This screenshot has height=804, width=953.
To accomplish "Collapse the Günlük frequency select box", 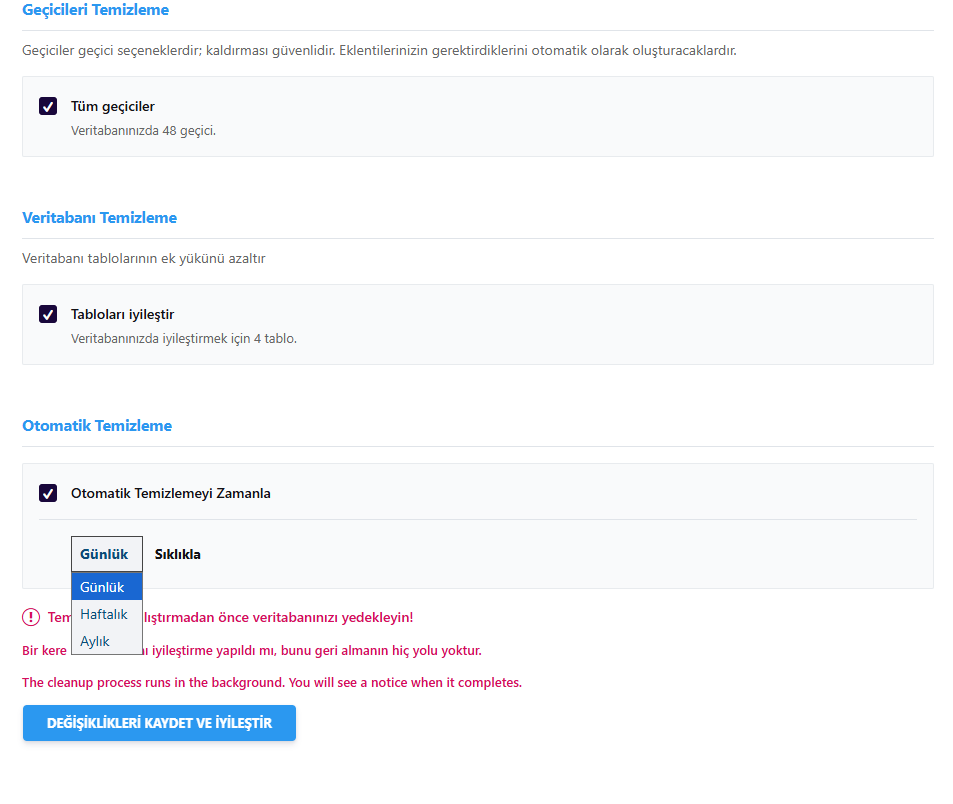I will 106,554.
